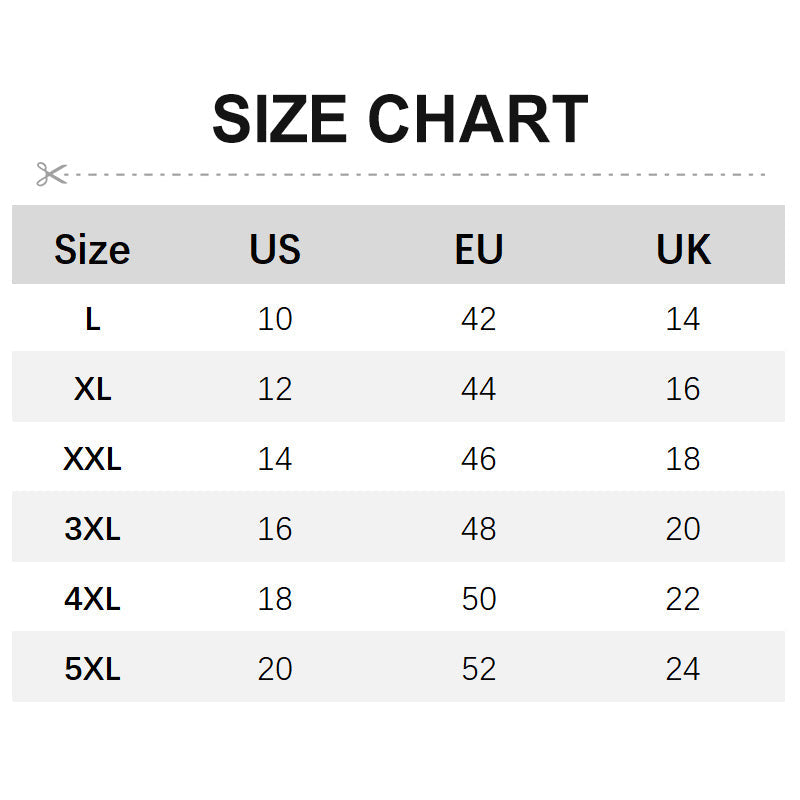Click UK value 20 in 3XL row
The width and height of the screenshot is (800, 800).
click(x=683, y=529)
